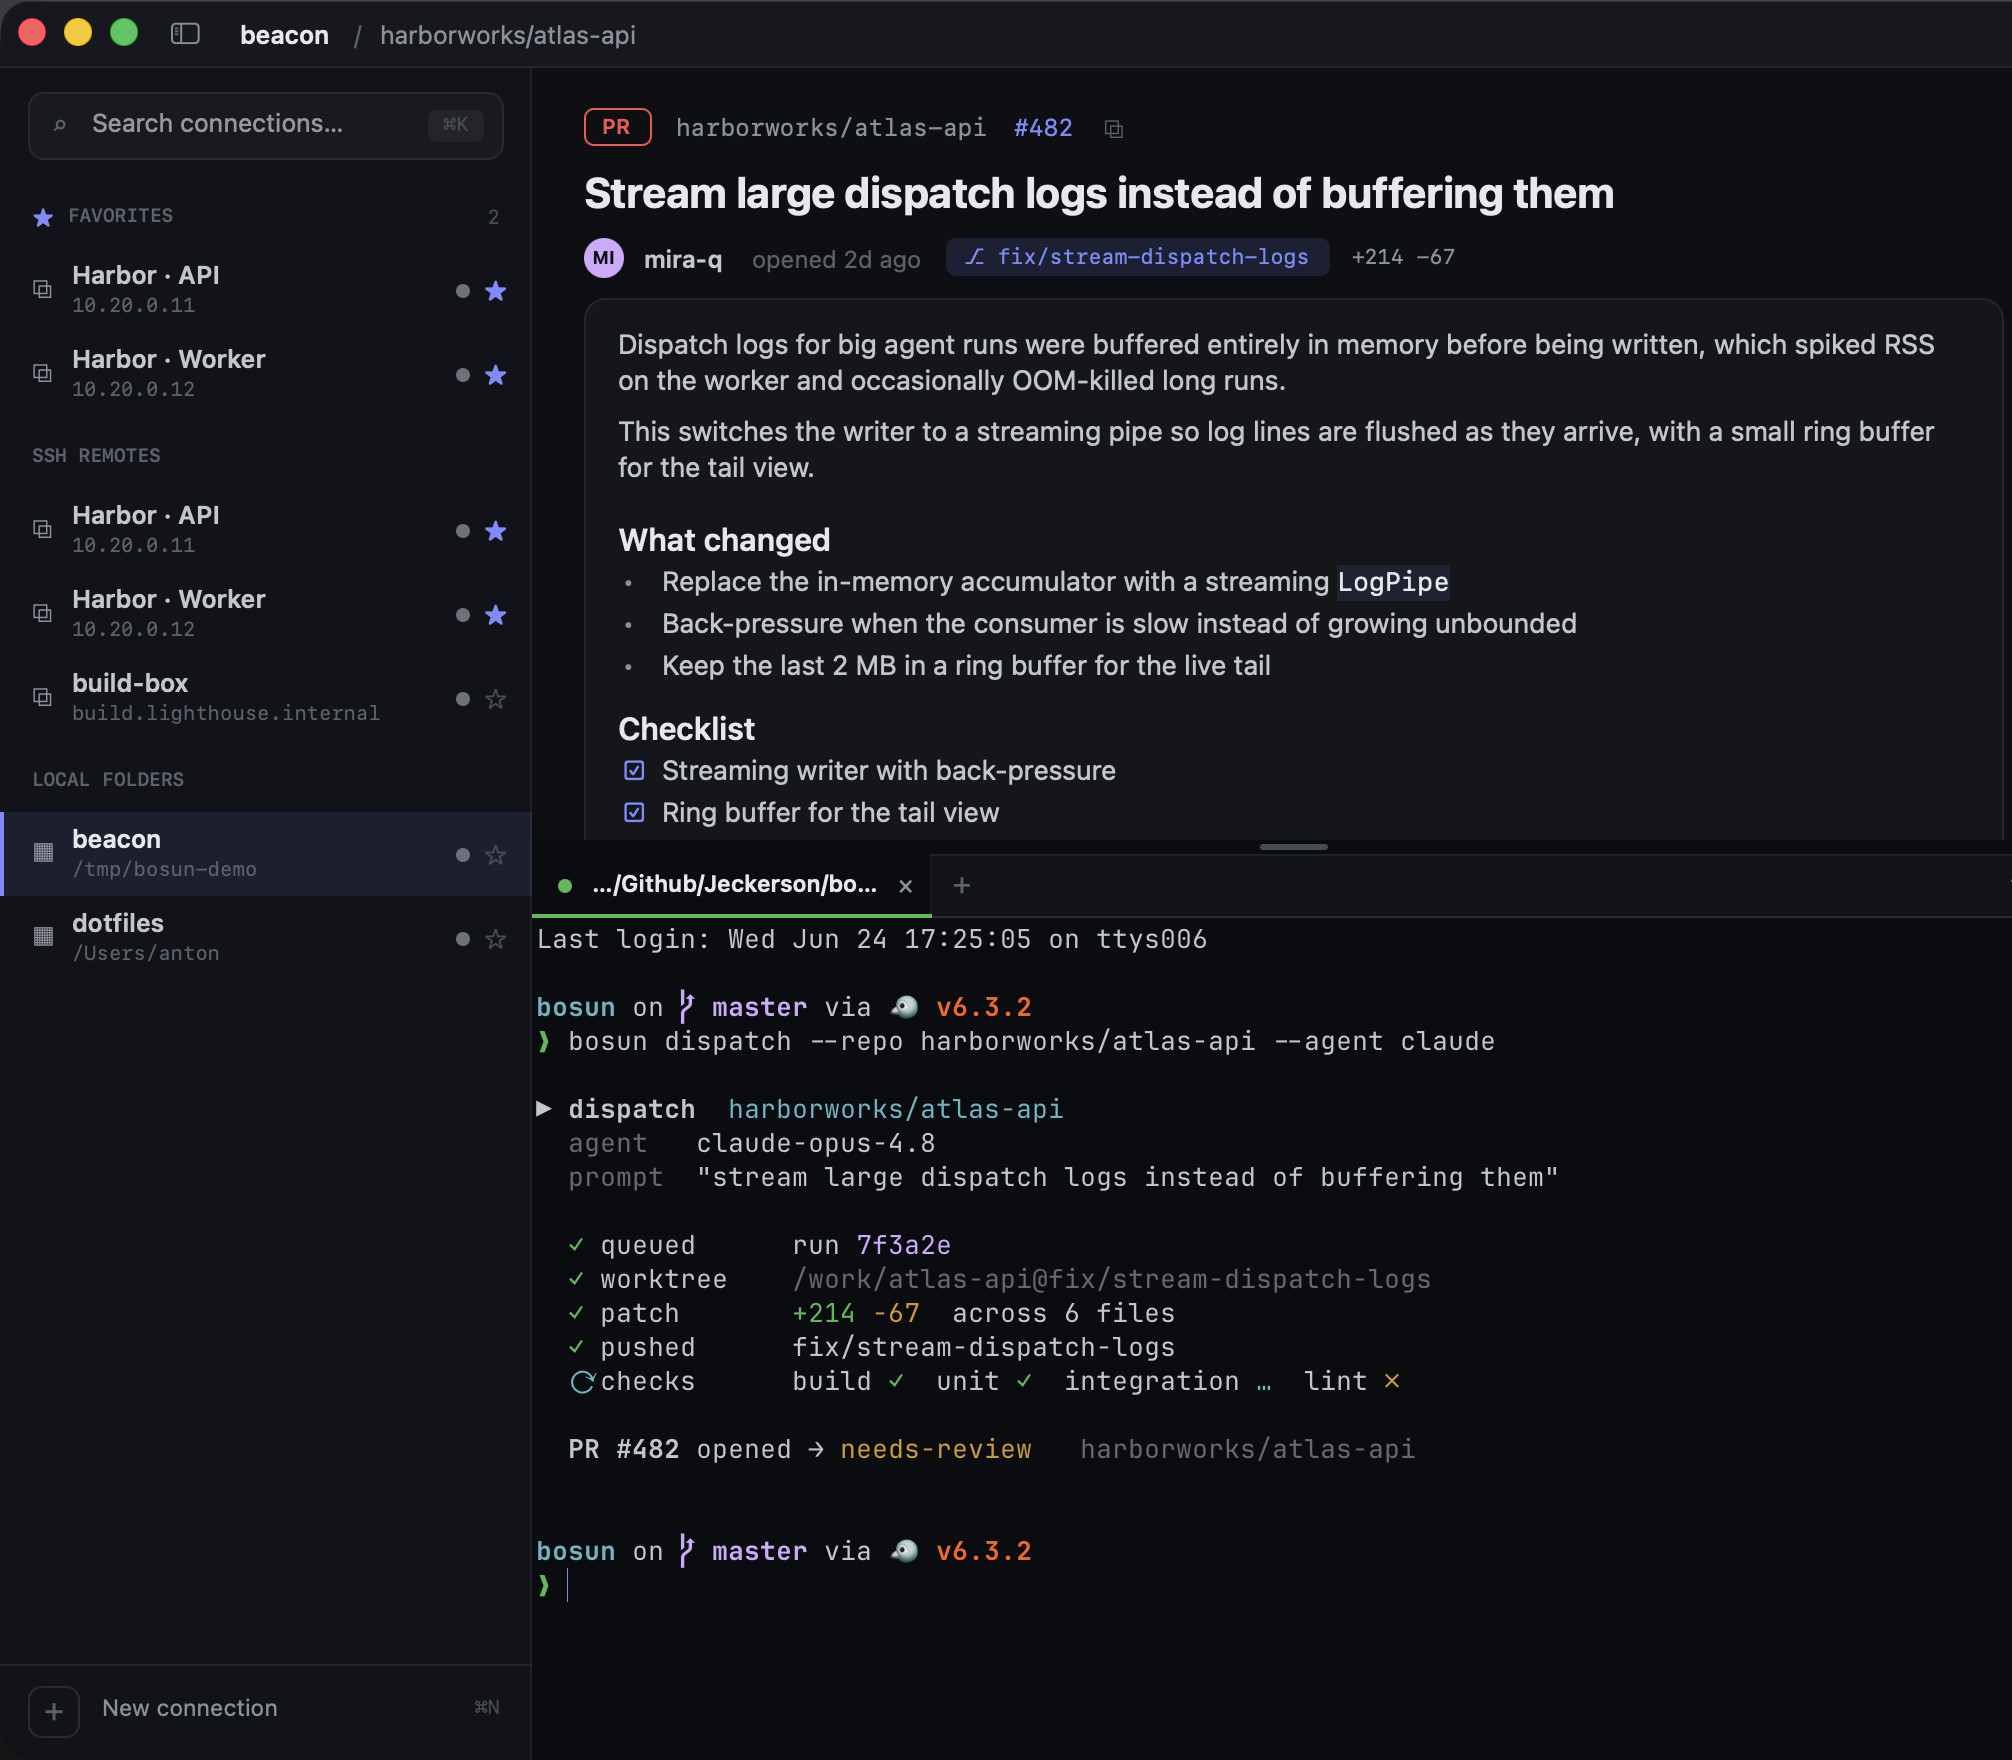Open the fix/stream-dispatch-logs branch chip
The width and height of the screenshot is (2012, 1760).
pyautogui.click(x=1138, y=257)
